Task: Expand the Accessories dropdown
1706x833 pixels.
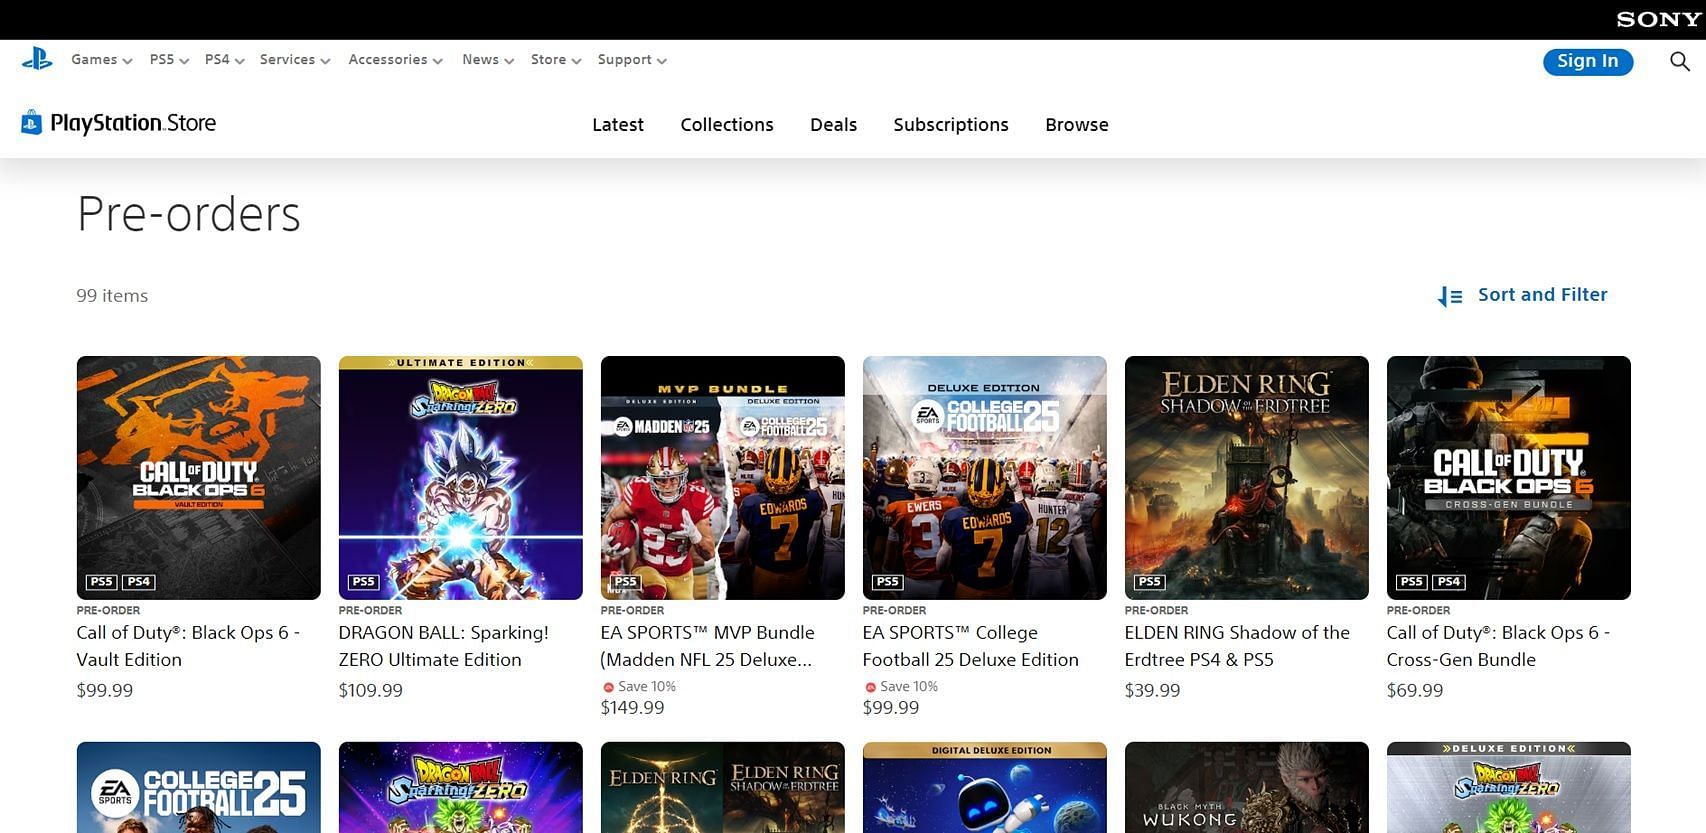Action: click(395, 60)
